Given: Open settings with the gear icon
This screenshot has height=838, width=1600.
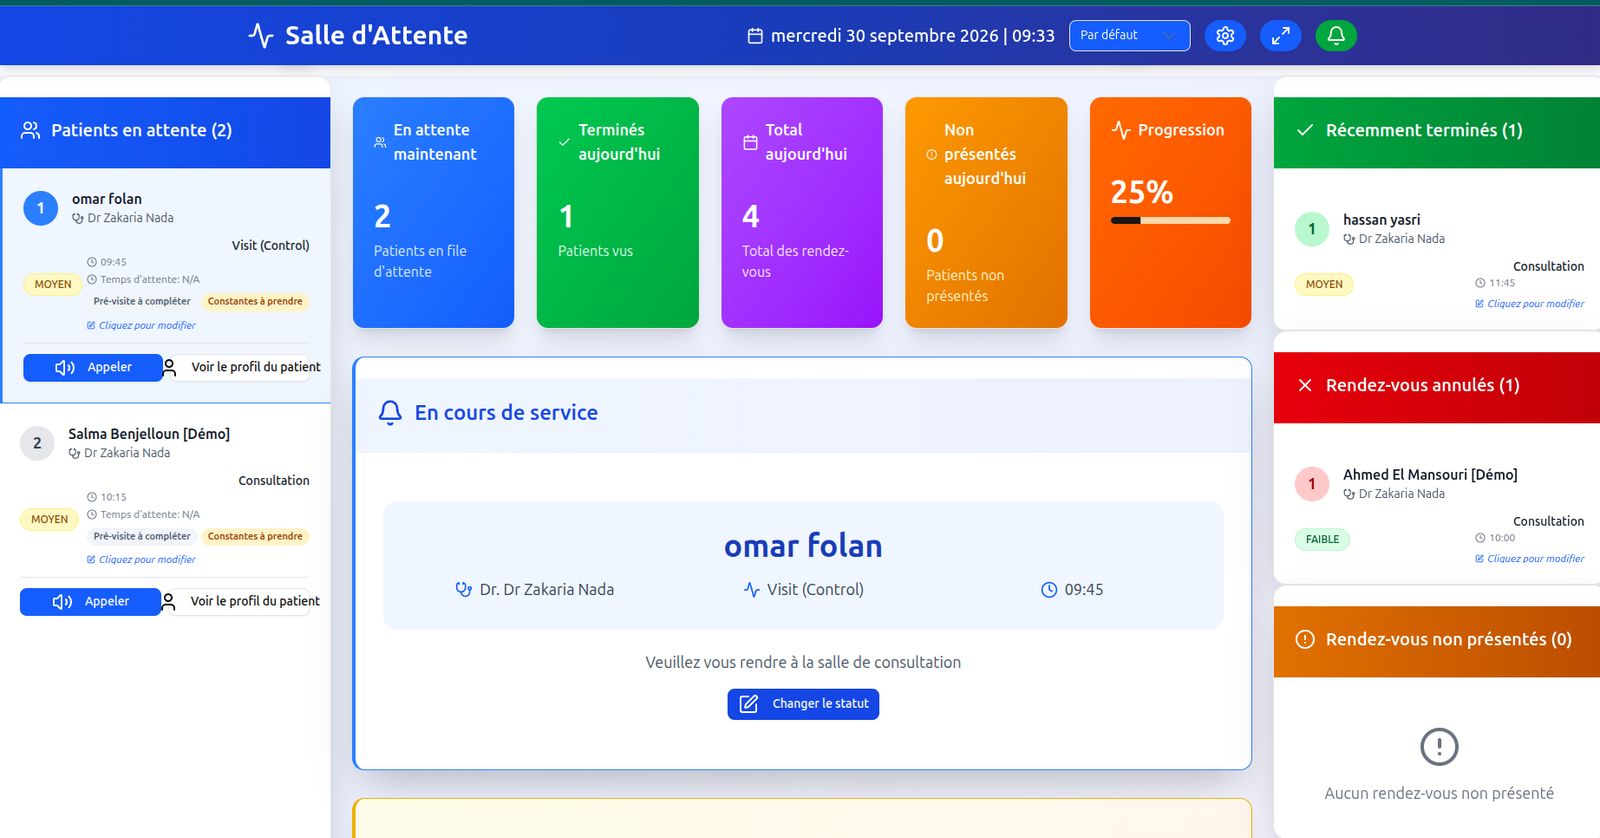Looking at the screenshot, I should coord(1225,36).
